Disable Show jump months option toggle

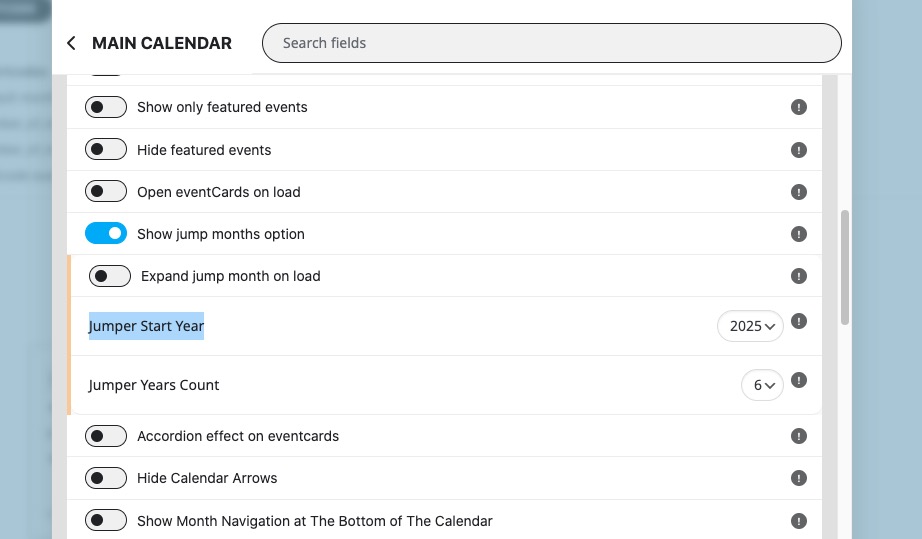106,233
